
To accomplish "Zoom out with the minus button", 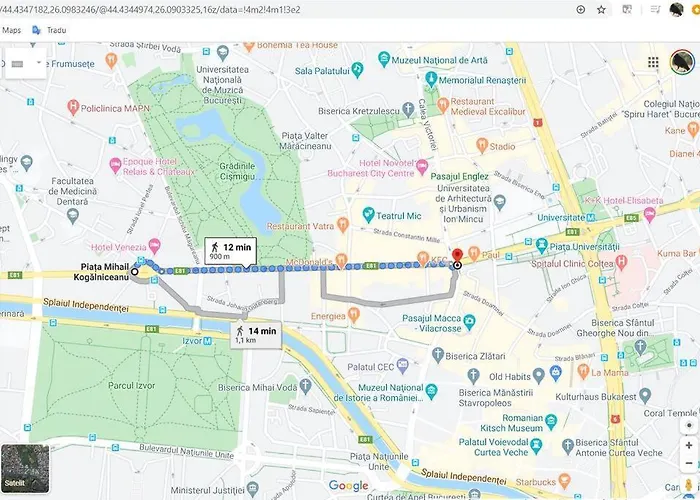I will pos(689,463).
